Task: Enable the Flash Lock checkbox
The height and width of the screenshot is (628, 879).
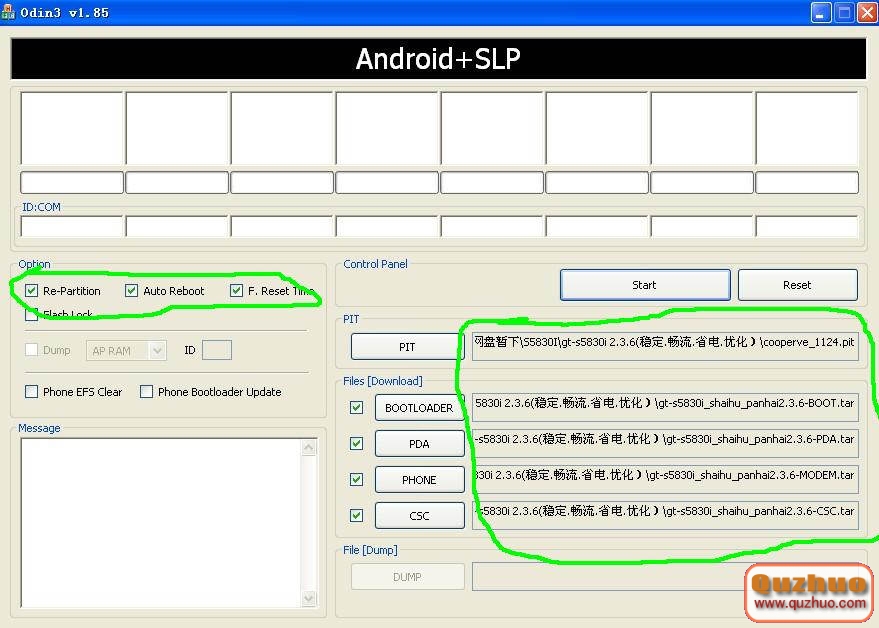Action: point(31,315)
